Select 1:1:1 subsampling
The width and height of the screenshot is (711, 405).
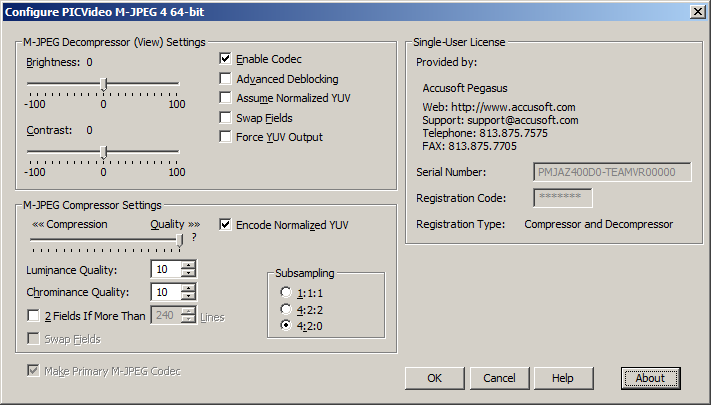(x=287, y=293)
